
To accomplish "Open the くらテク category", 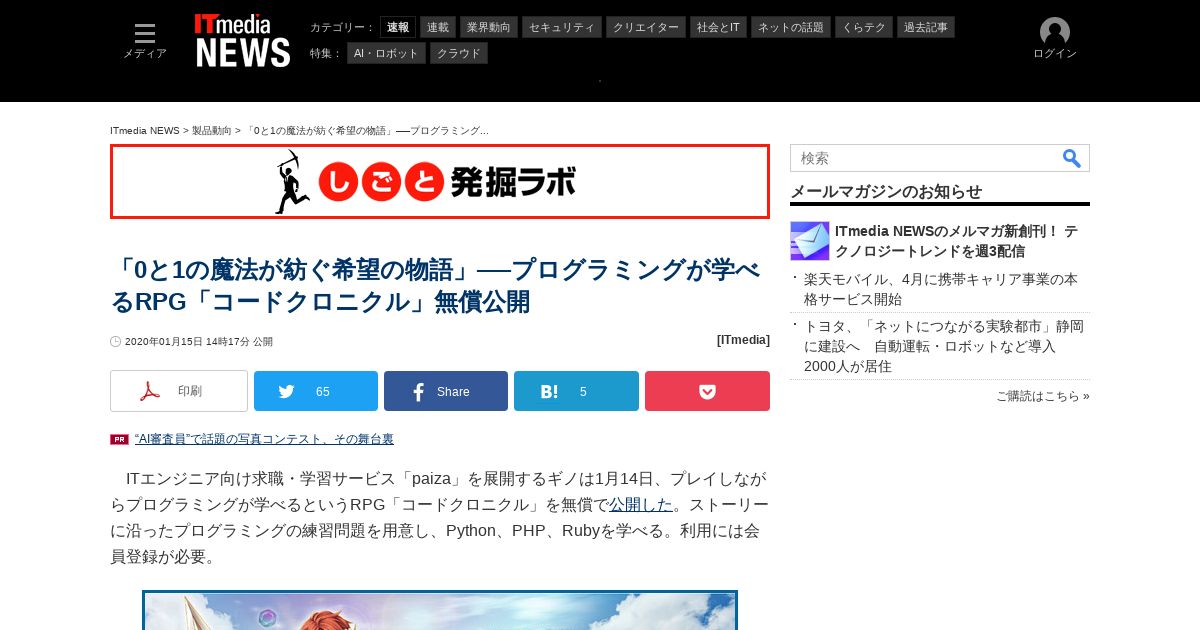I will (x=864, y=27).
